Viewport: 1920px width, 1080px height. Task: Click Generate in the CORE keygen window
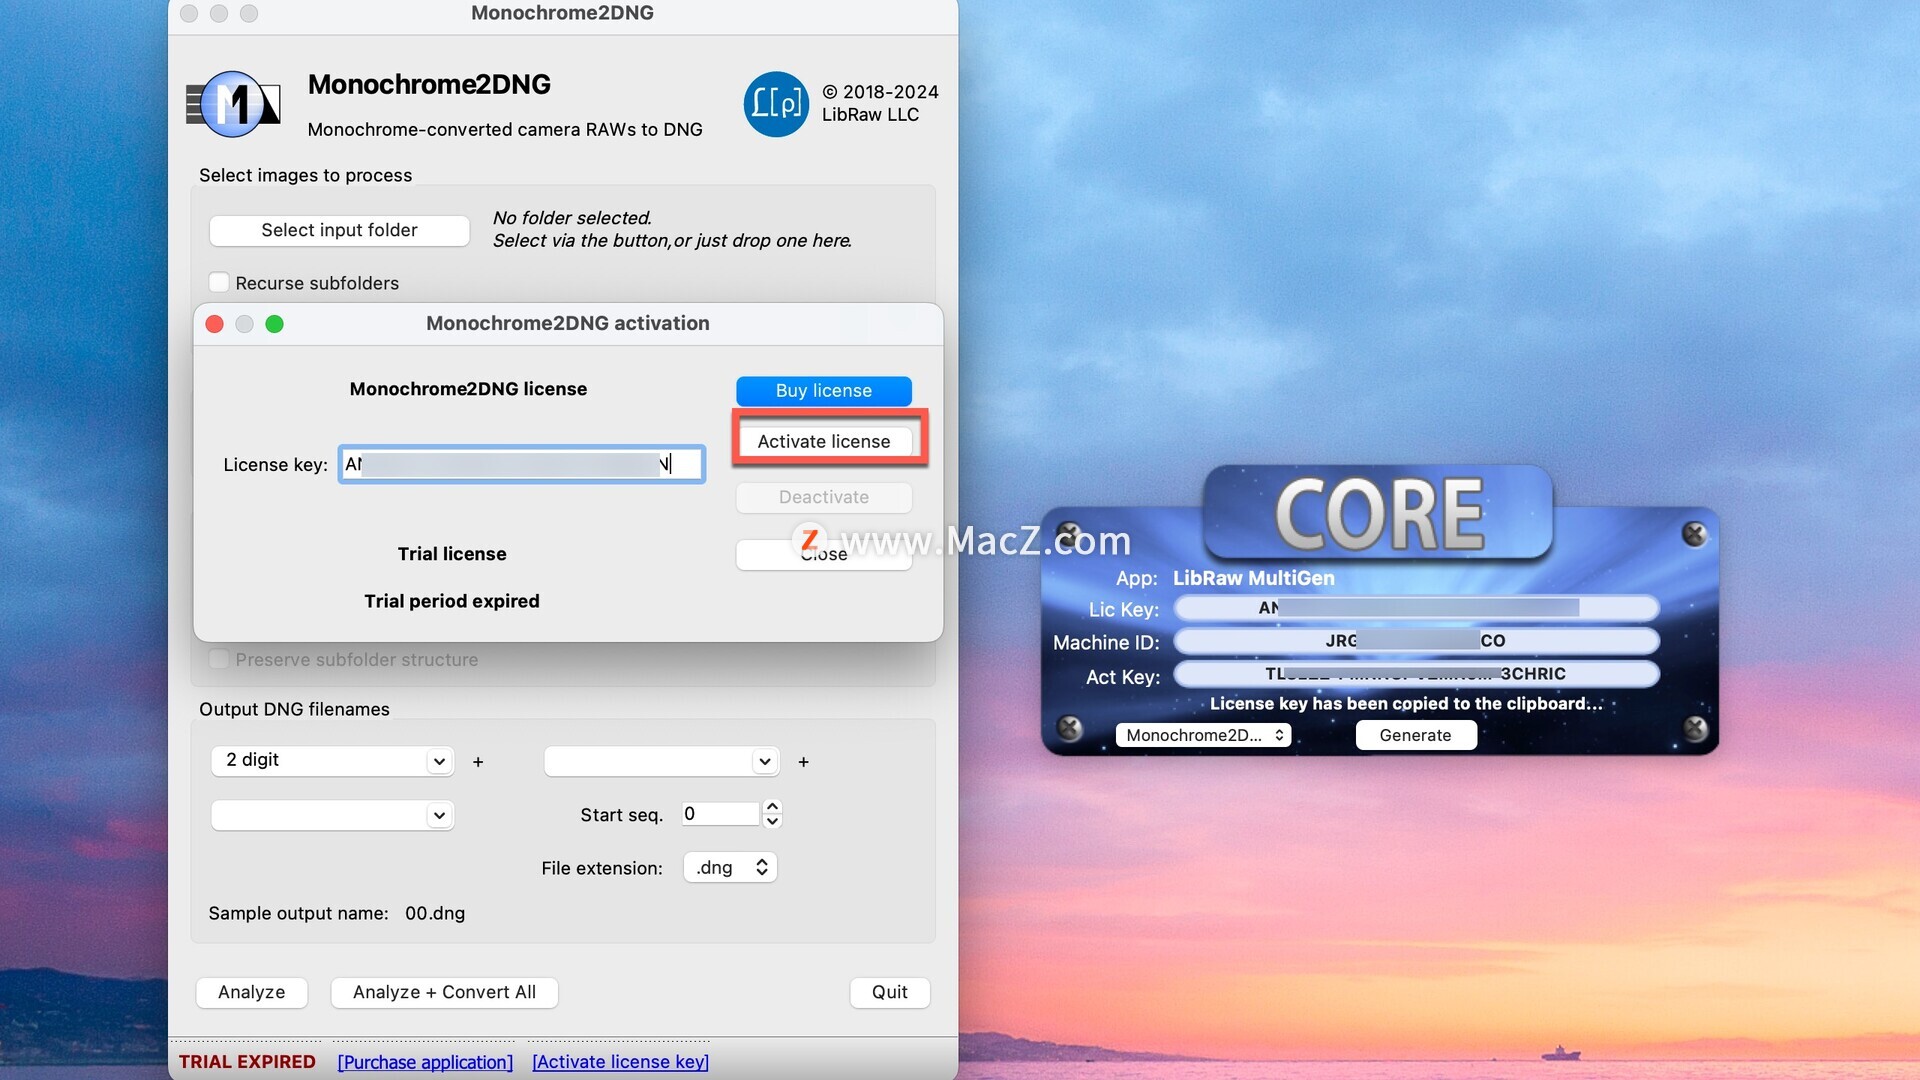pos(1415,735)
